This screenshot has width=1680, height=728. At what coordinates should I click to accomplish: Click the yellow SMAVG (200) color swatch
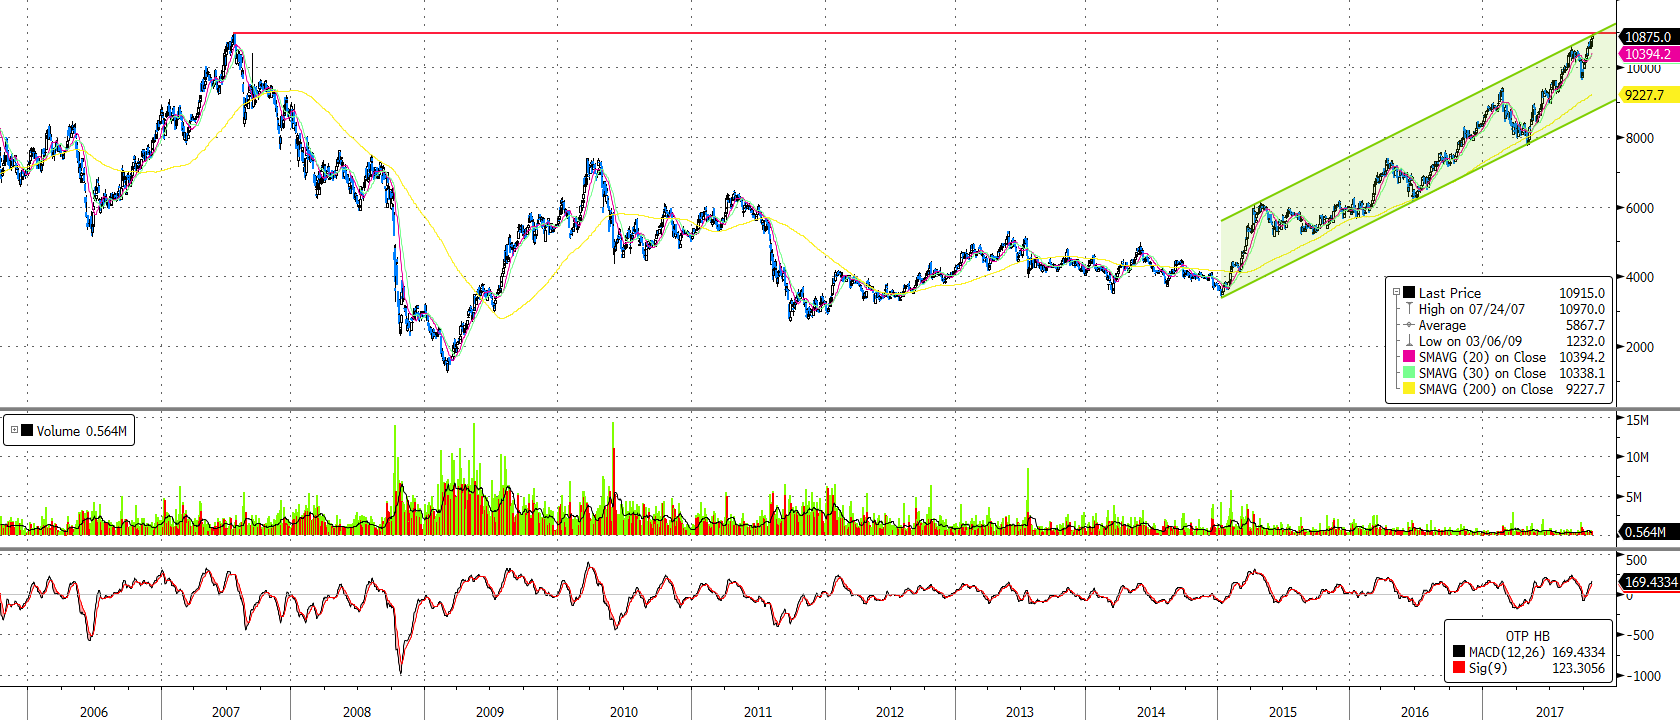coord(1409,388)
